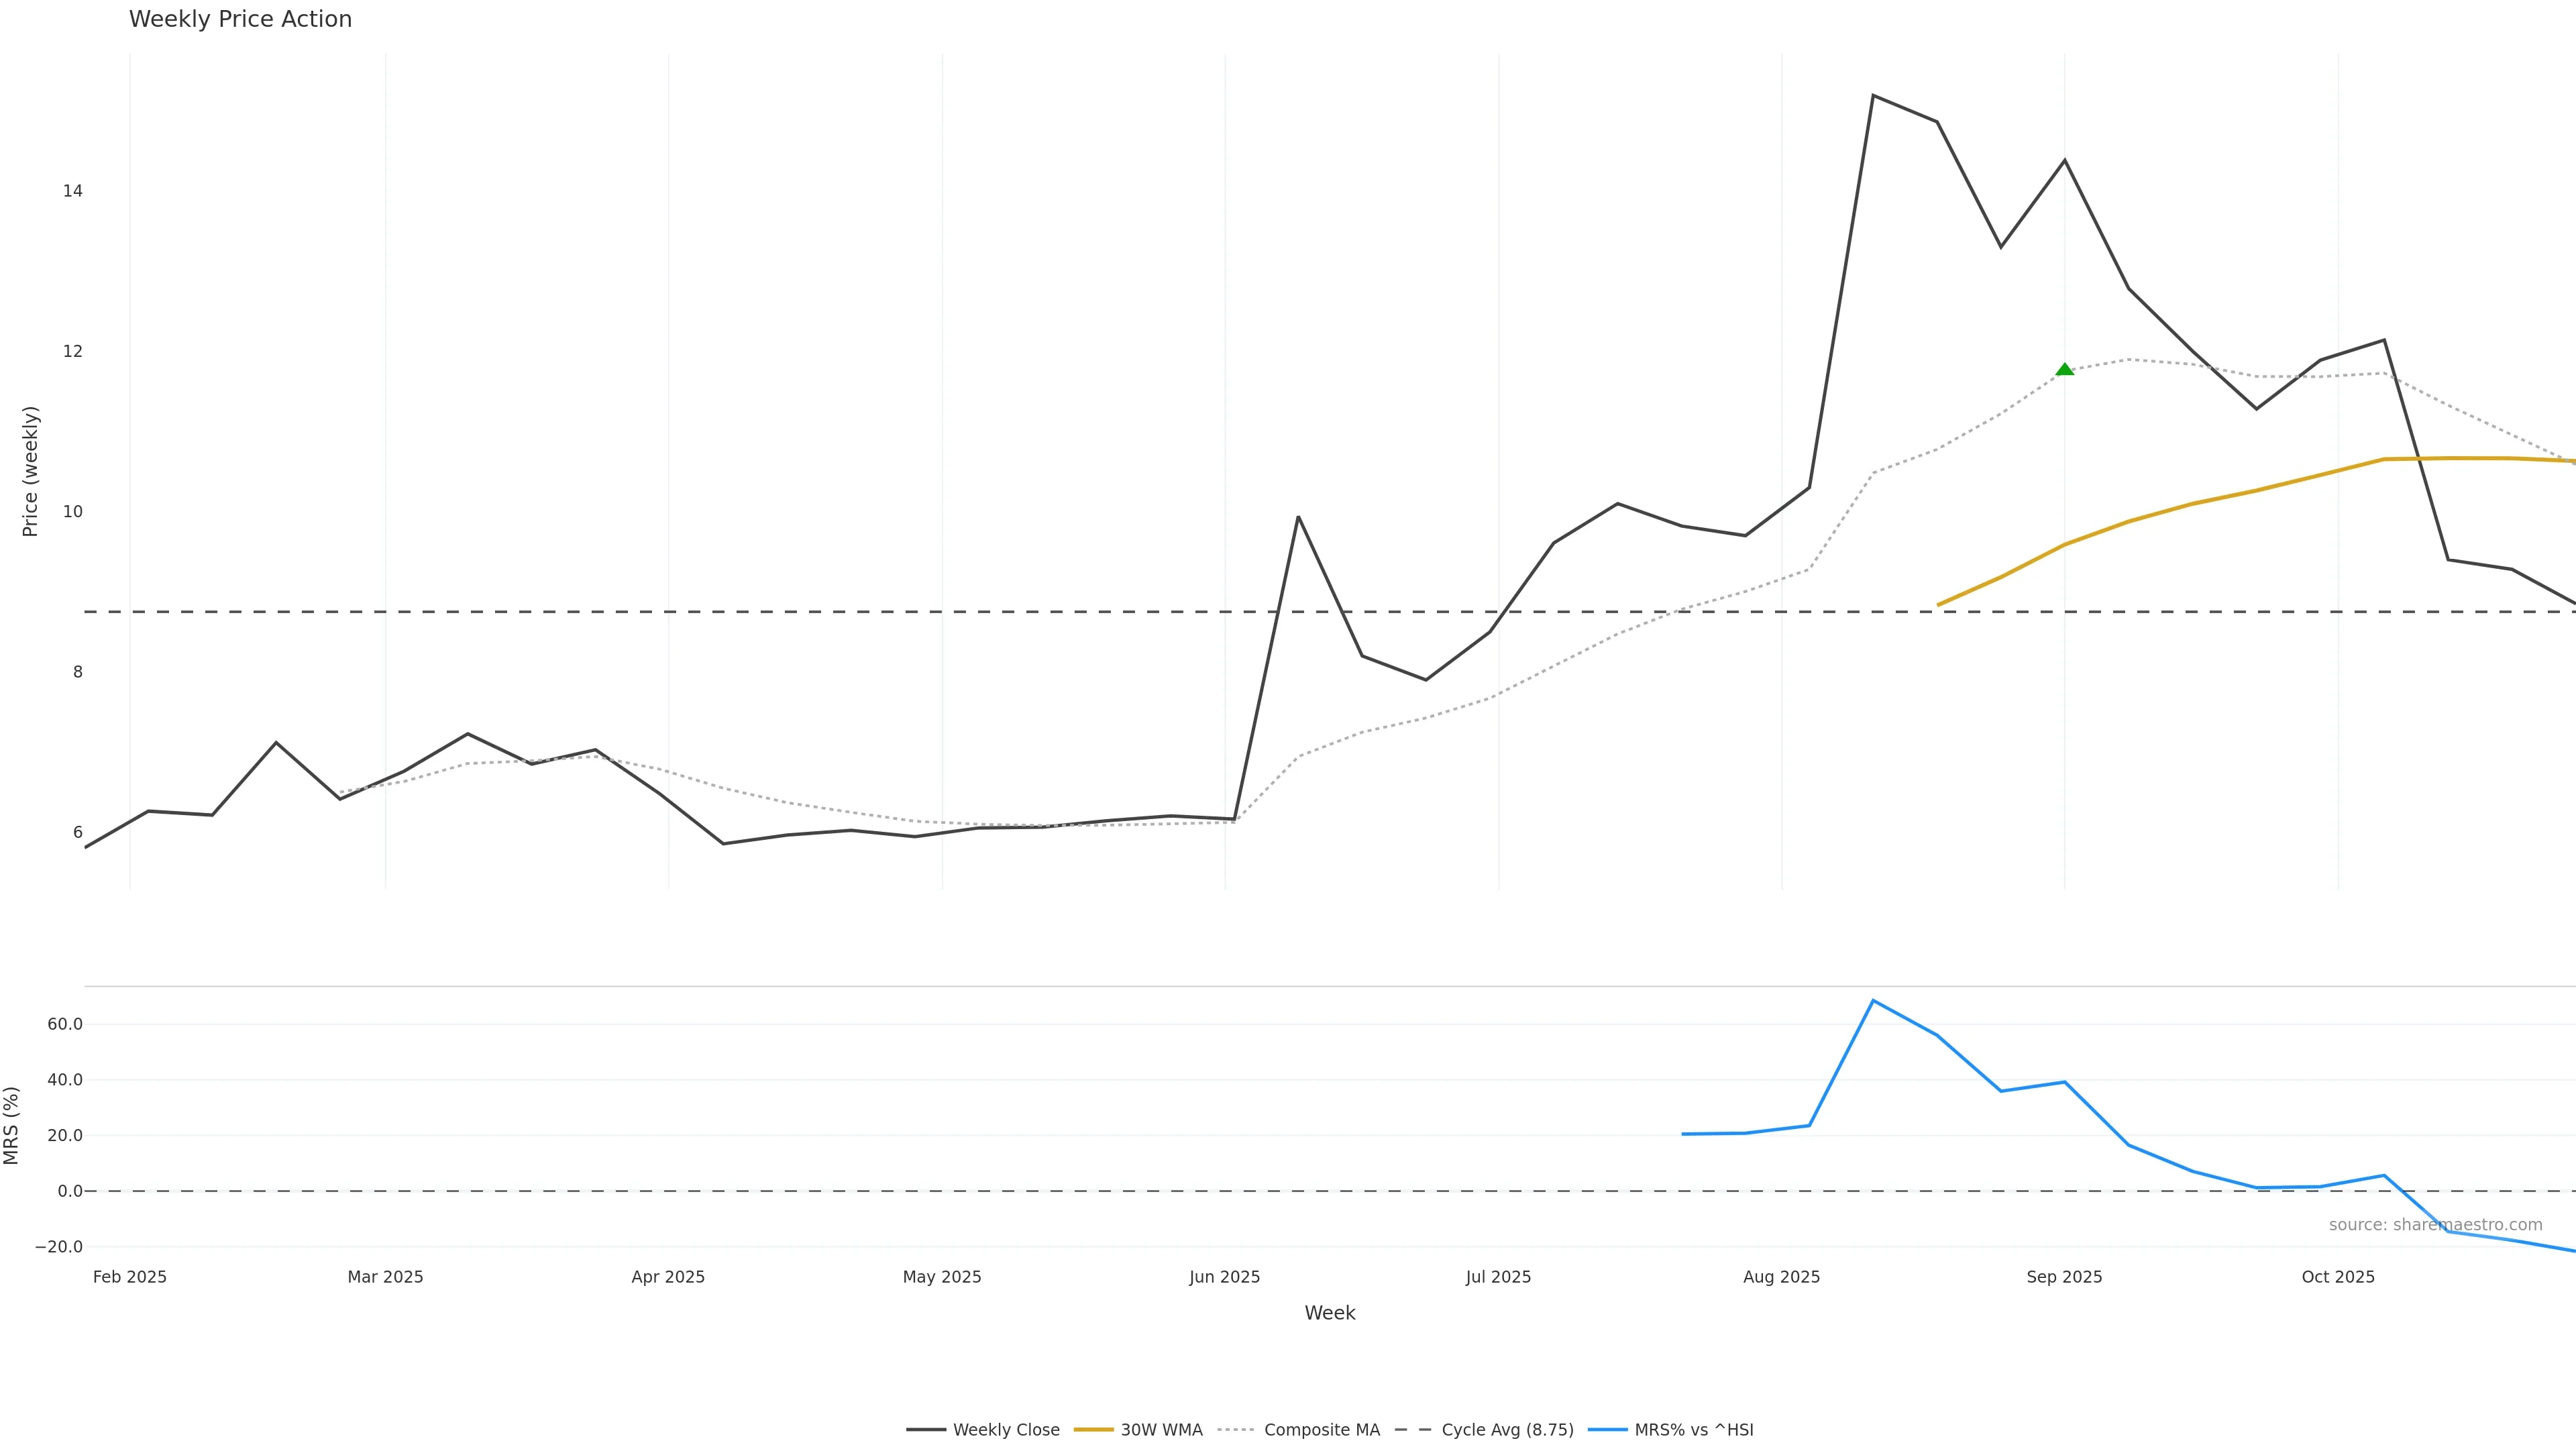Select the Oct 2025 x-axis label
Screen dimensions: 2576x1449
coord(2337,1277)
